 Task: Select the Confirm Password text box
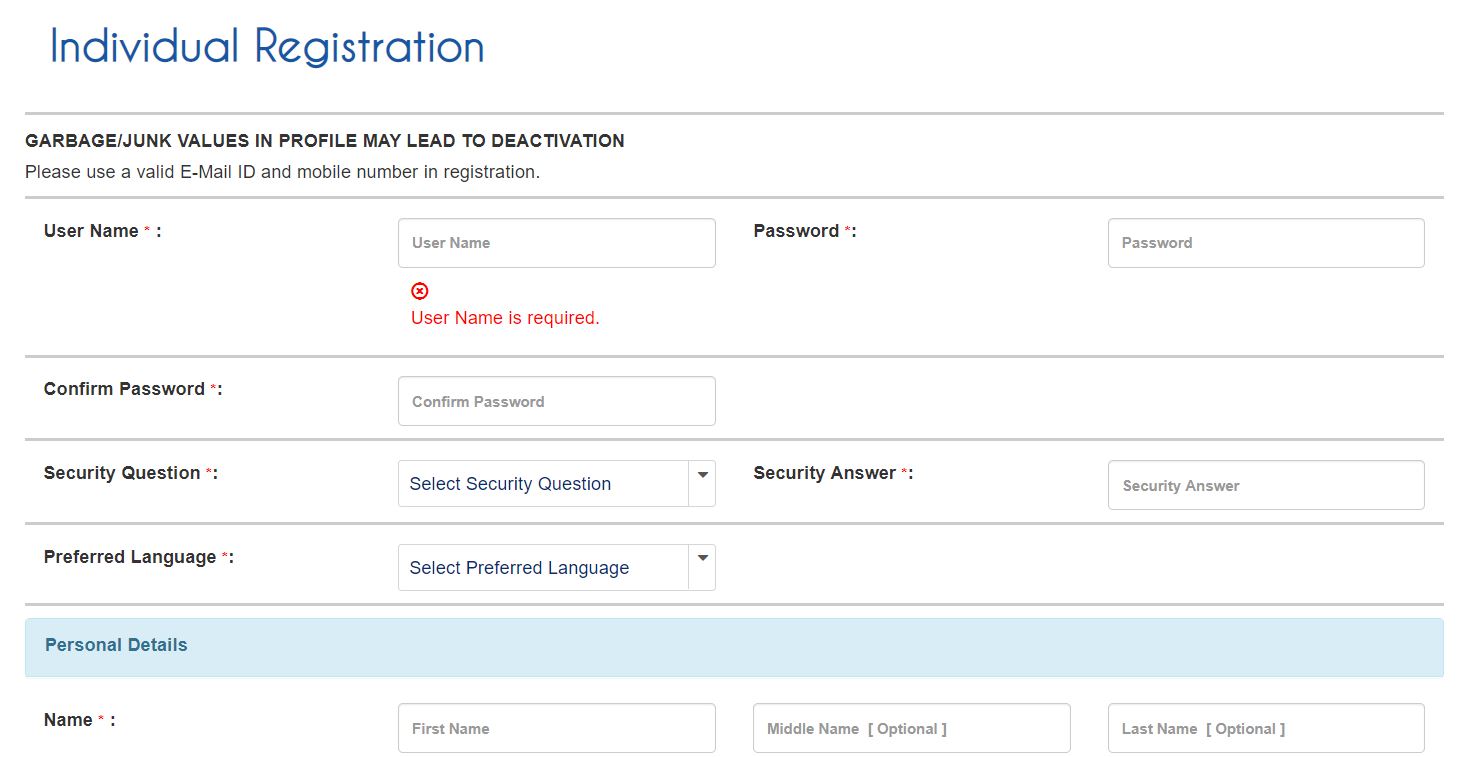point(556,401)
